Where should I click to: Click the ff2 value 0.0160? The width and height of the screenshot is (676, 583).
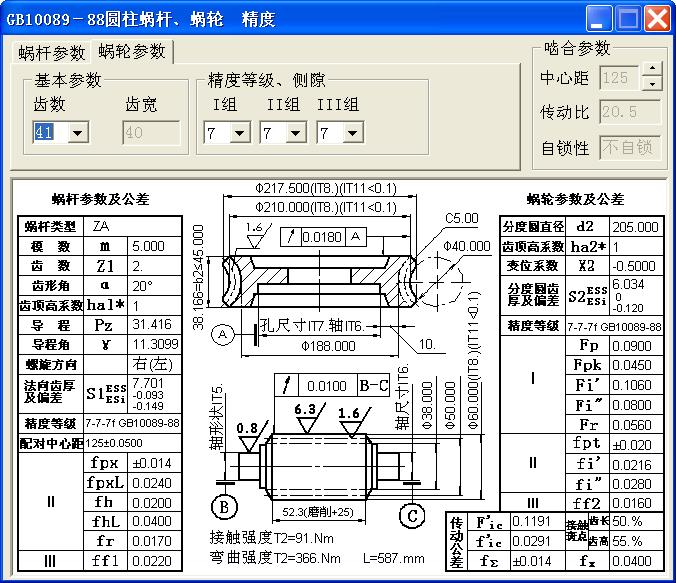632,503
